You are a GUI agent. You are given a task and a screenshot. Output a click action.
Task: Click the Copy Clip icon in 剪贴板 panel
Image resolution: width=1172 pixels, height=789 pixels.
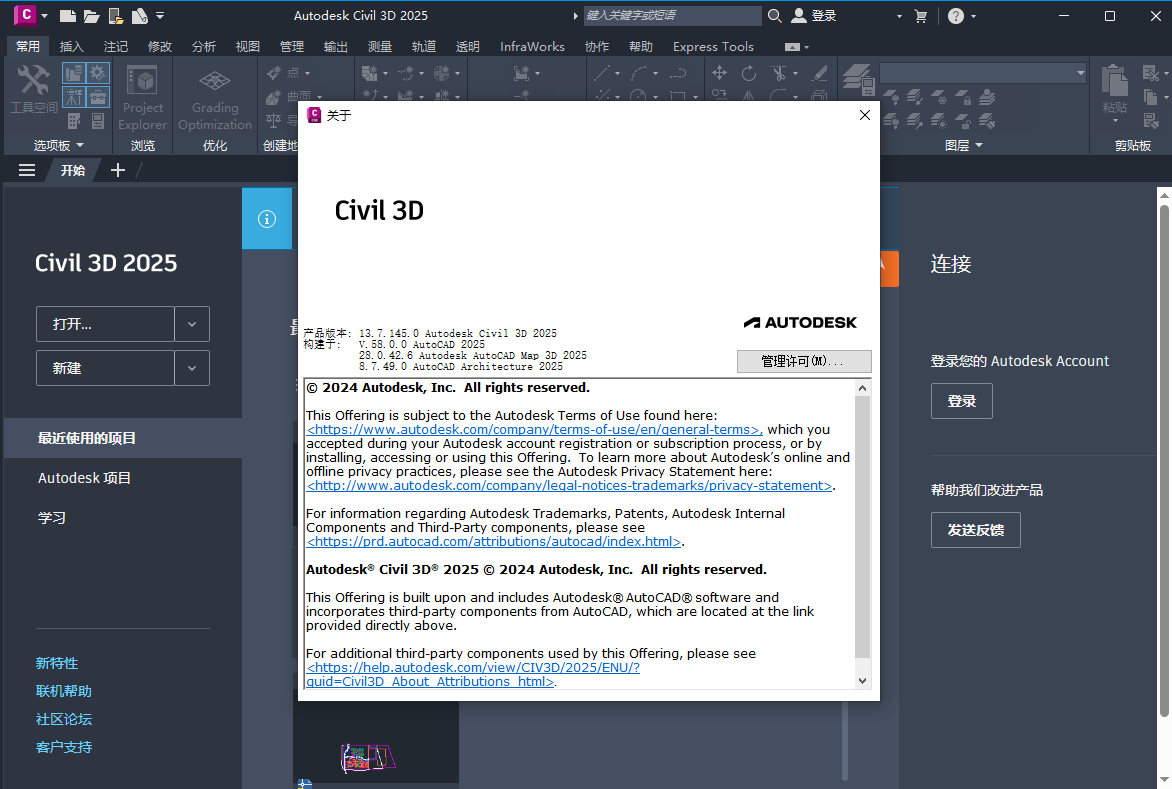[x=1150, y=97]
